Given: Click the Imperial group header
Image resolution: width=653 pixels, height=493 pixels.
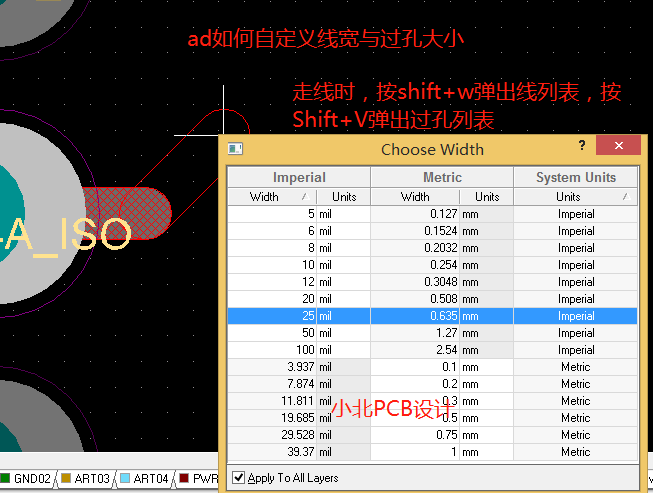Looking at the screenshot, I should tap(299, 177).
